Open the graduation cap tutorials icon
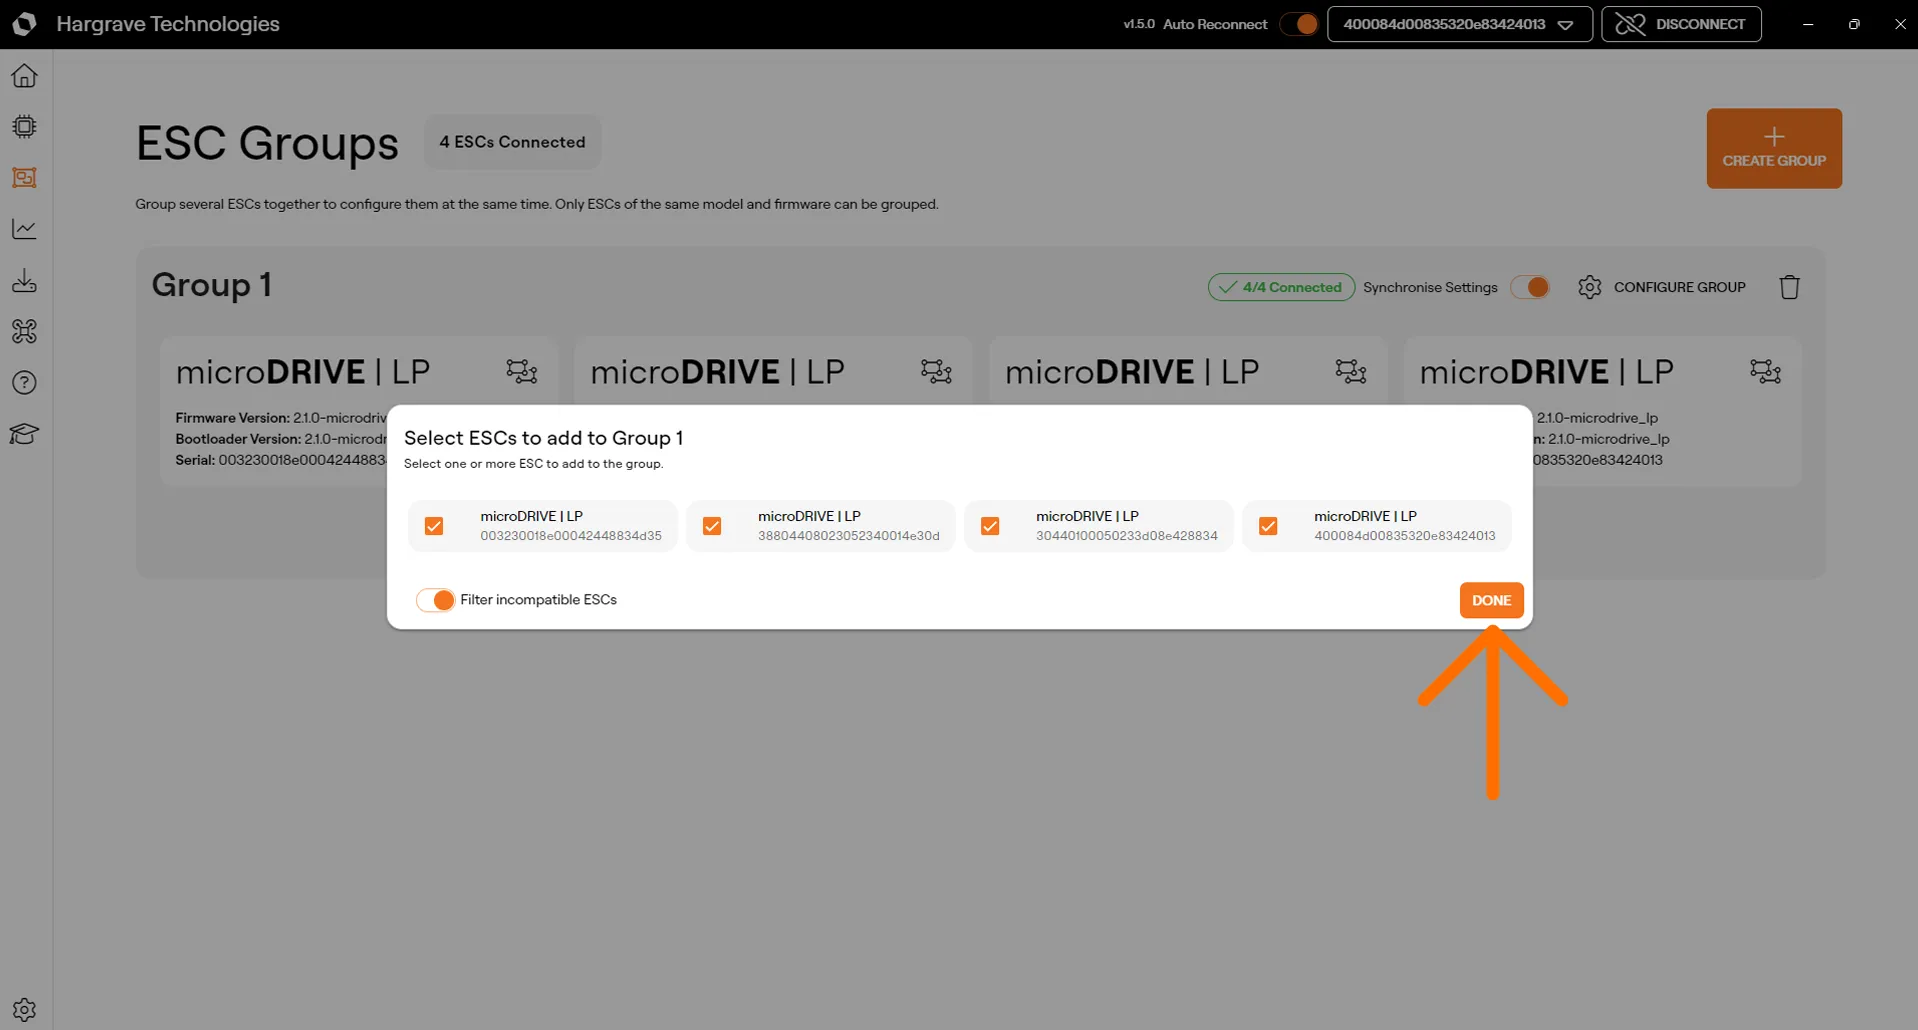 coord(24,434)
